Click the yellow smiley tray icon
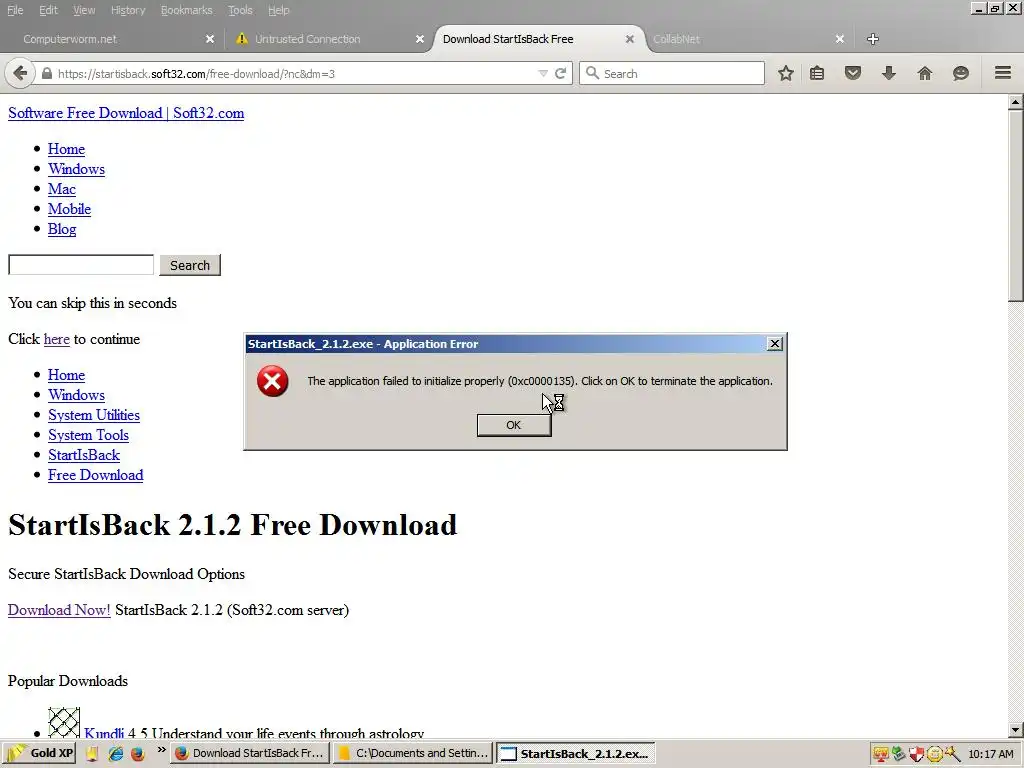 pos(935,754)
